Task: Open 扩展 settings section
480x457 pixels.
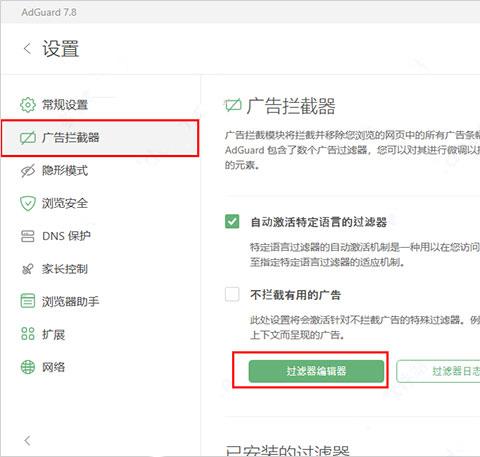Action: click(53, 334)
